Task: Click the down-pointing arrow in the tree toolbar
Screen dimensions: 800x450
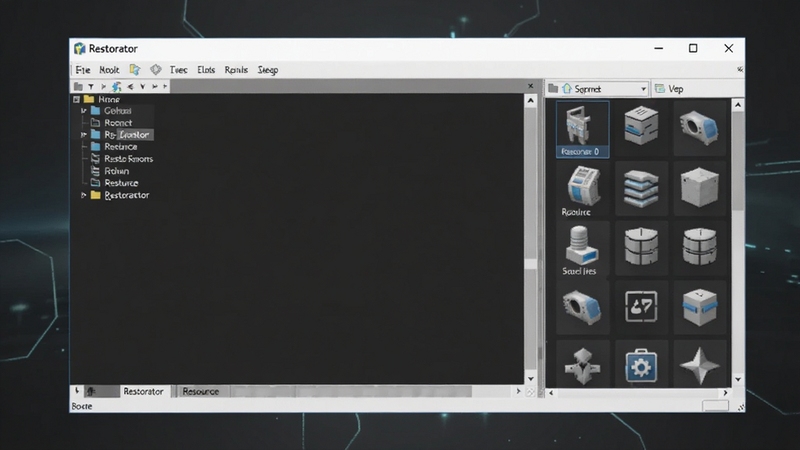Action: pyautogui.click(x=143, y=87)
